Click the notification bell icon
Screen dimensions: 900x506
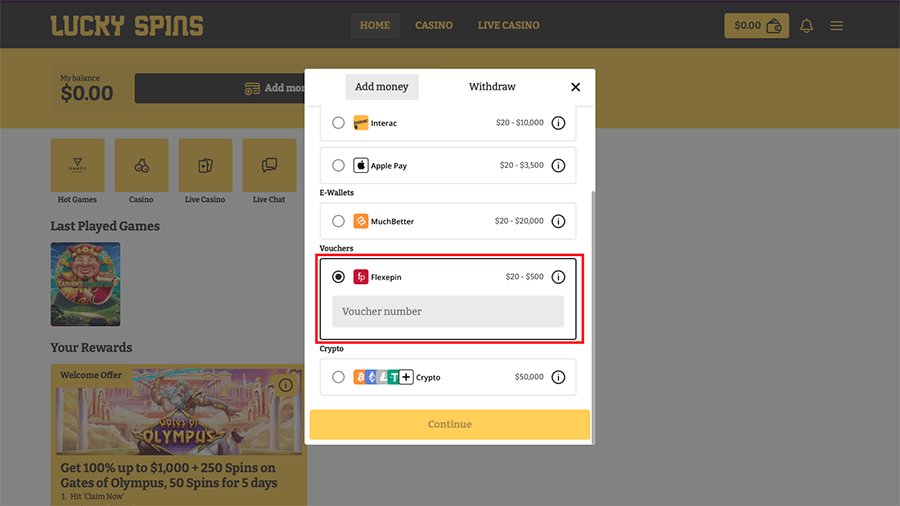tap(806, 26)
